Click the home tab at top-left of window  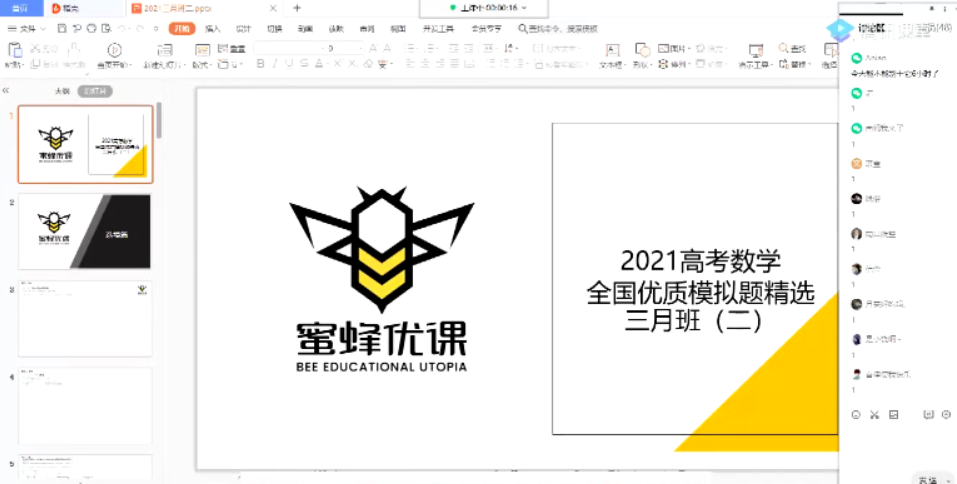[21, 8]
